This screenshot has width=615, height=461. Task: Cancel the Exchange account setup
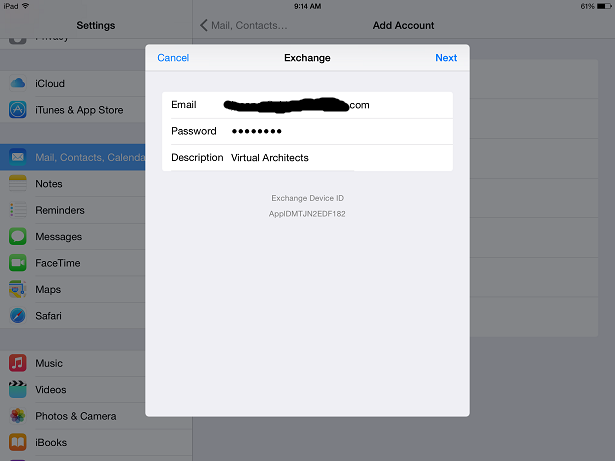tap(173, 58)
